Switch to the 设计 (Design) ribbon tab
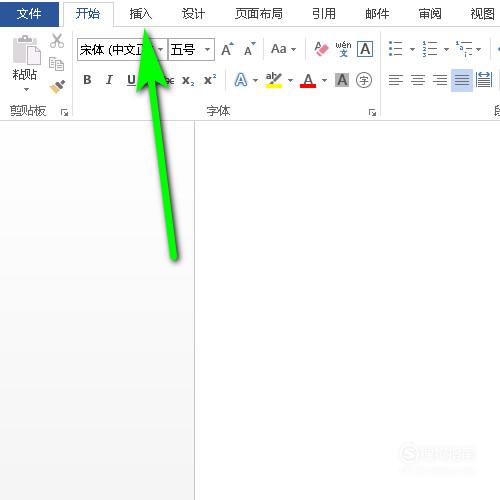 193,14
